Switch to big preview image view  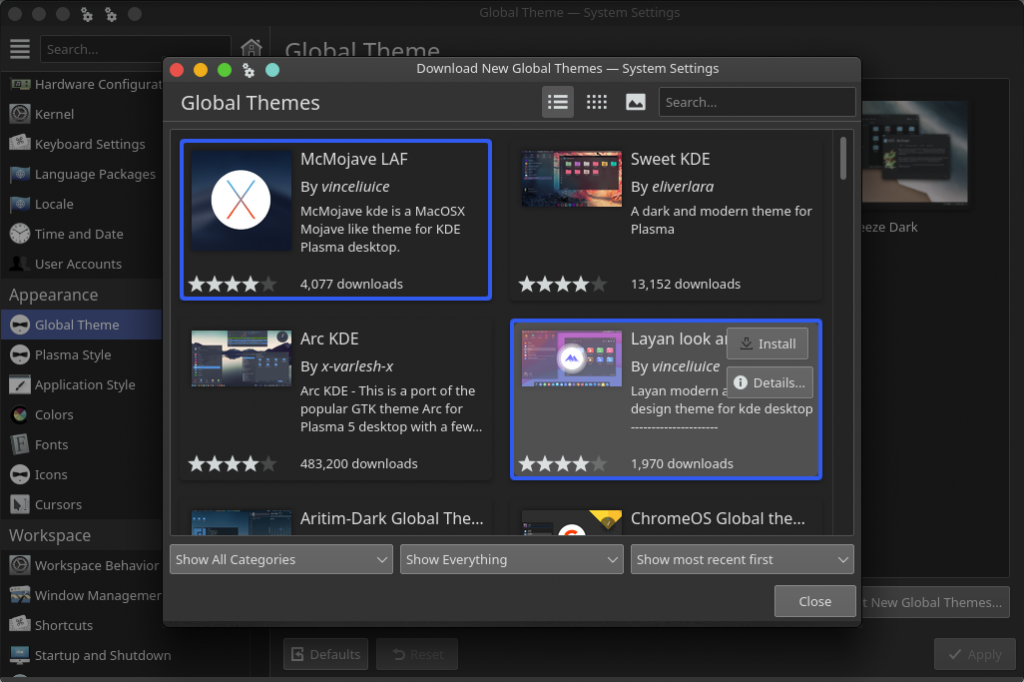[635, 101]
